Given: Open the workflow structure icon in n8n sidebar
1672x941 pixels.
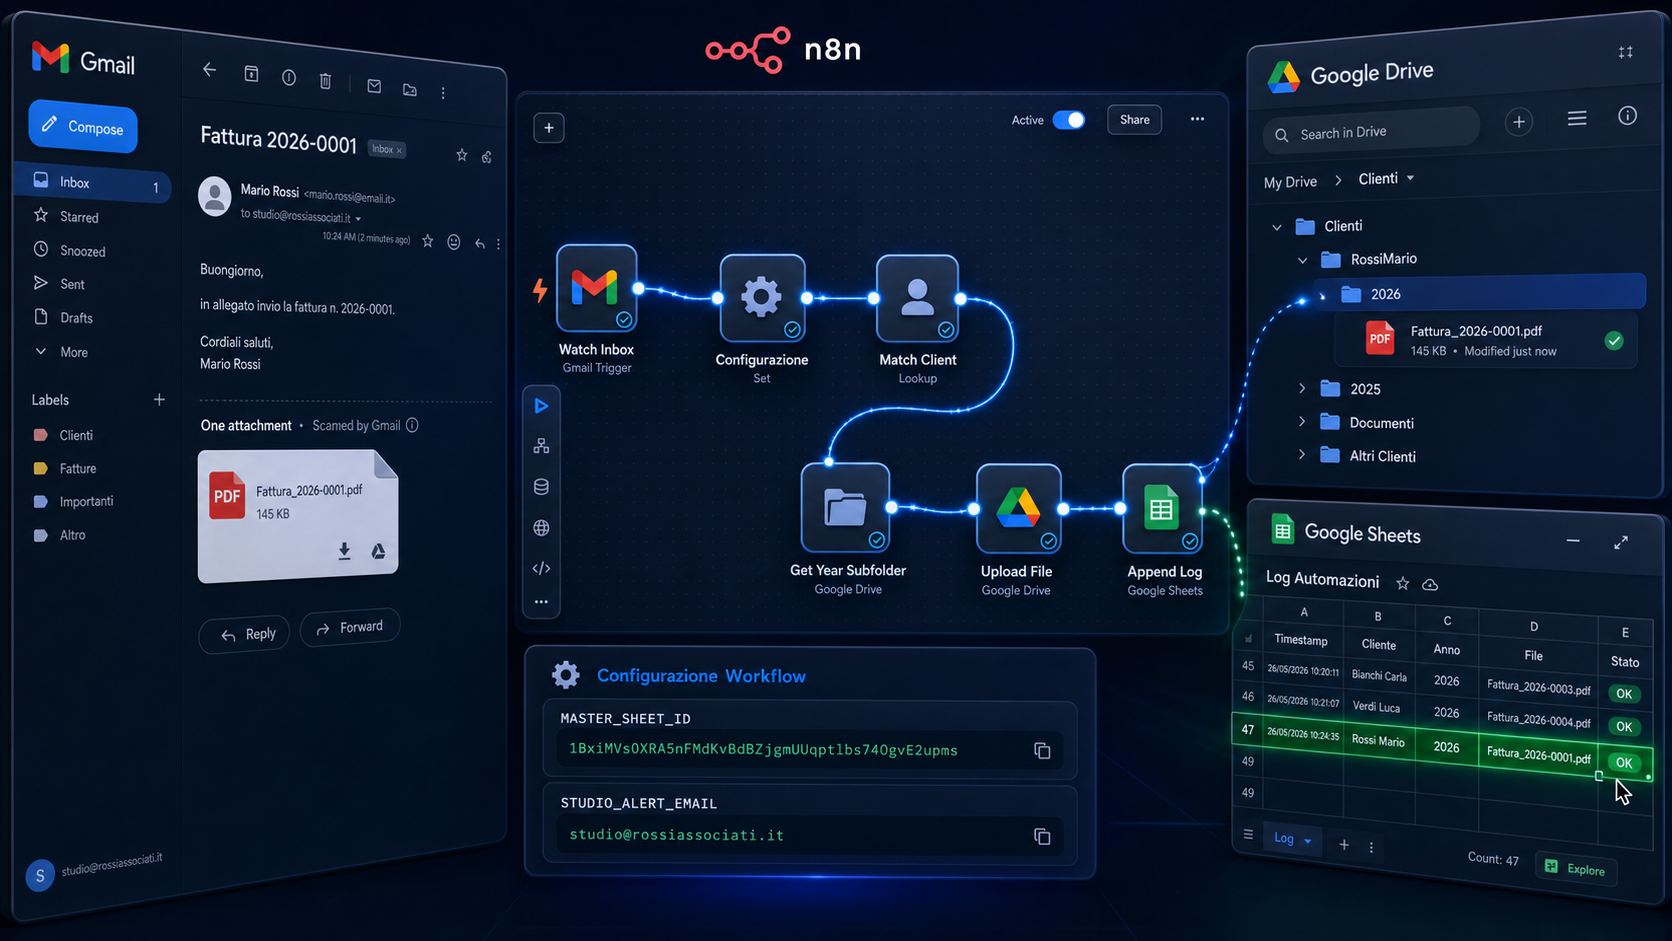Looking at the screenshot, I should click(x=541, y=446).
